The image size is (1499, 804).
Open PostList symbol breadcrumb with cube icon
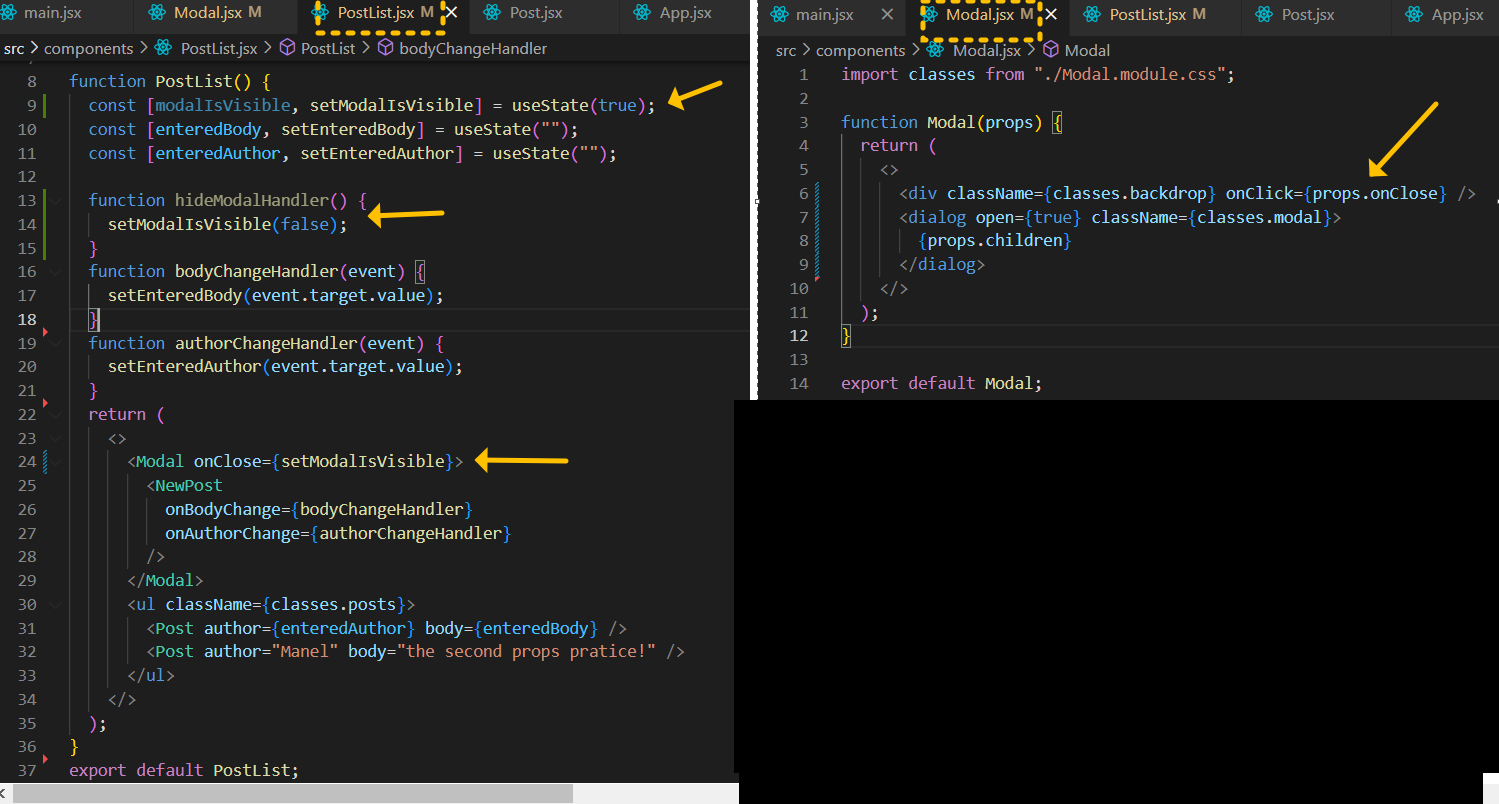pyautogui.click(x=317, y=48)
